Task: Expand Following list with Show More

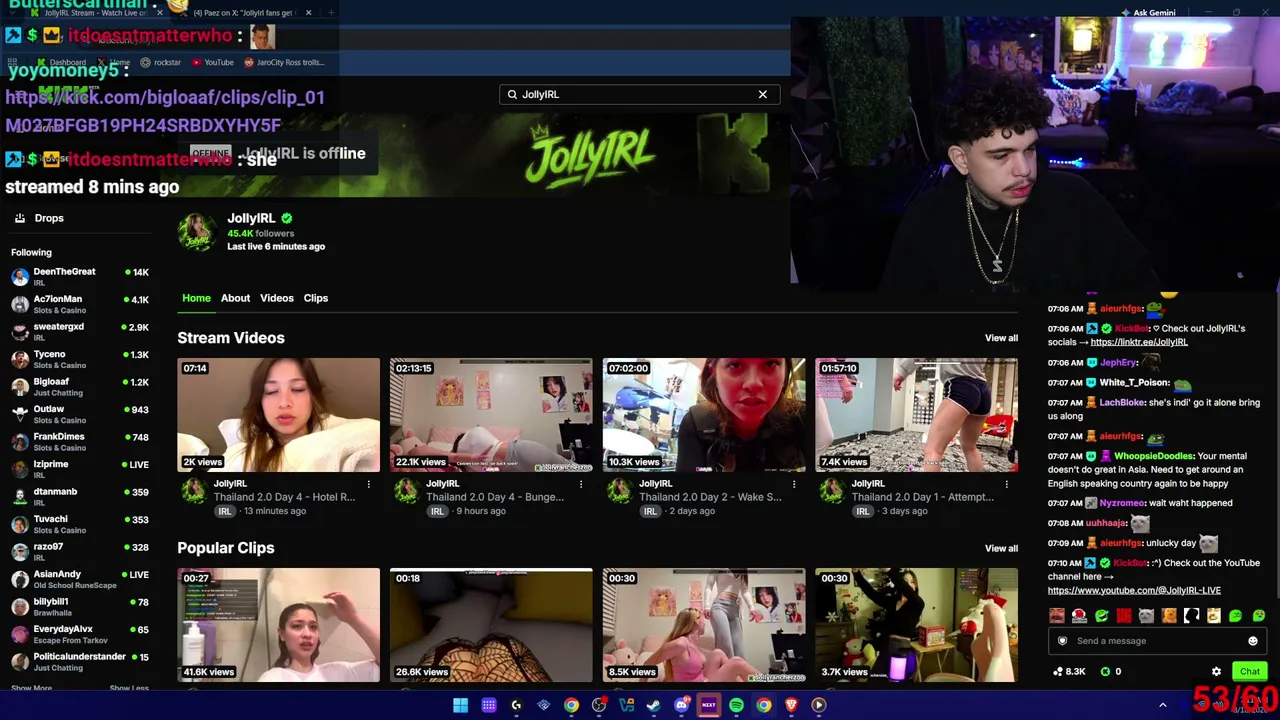Action: point(31,688)
